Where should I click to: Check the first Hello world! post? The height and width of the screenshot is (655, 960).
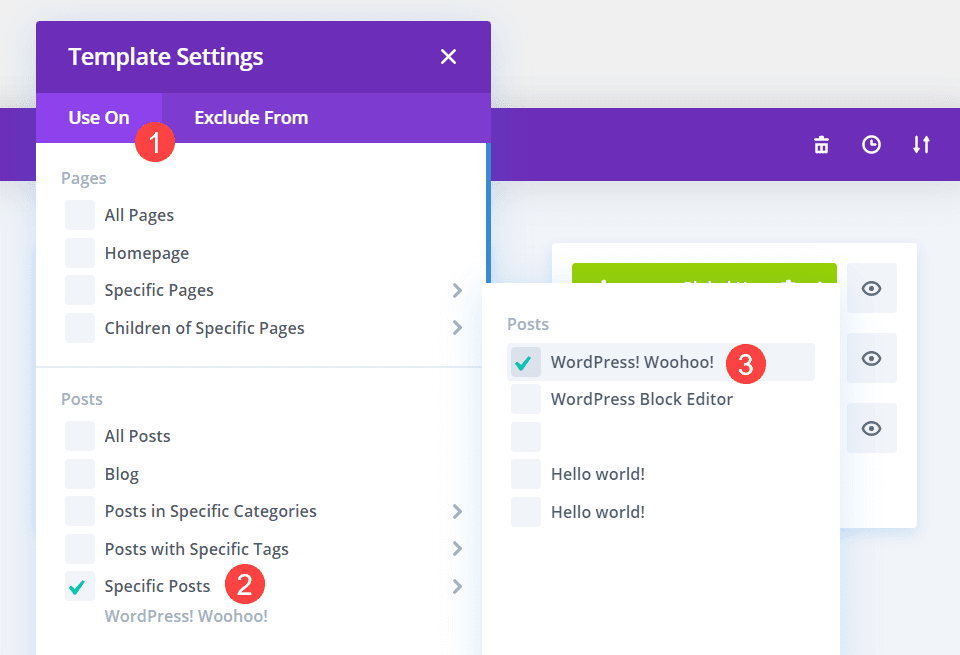(524, 473)
